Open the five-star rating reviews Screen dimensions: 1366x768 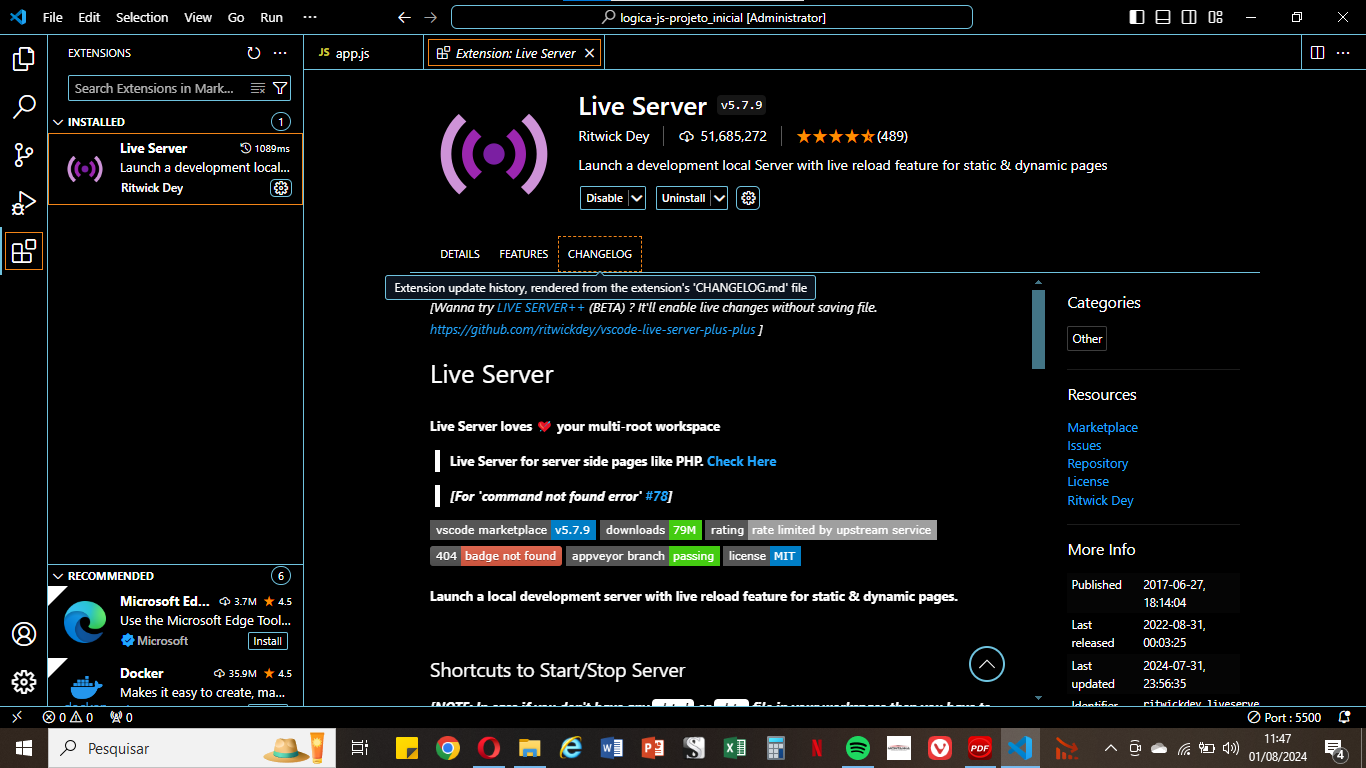[x=852, y=136]
